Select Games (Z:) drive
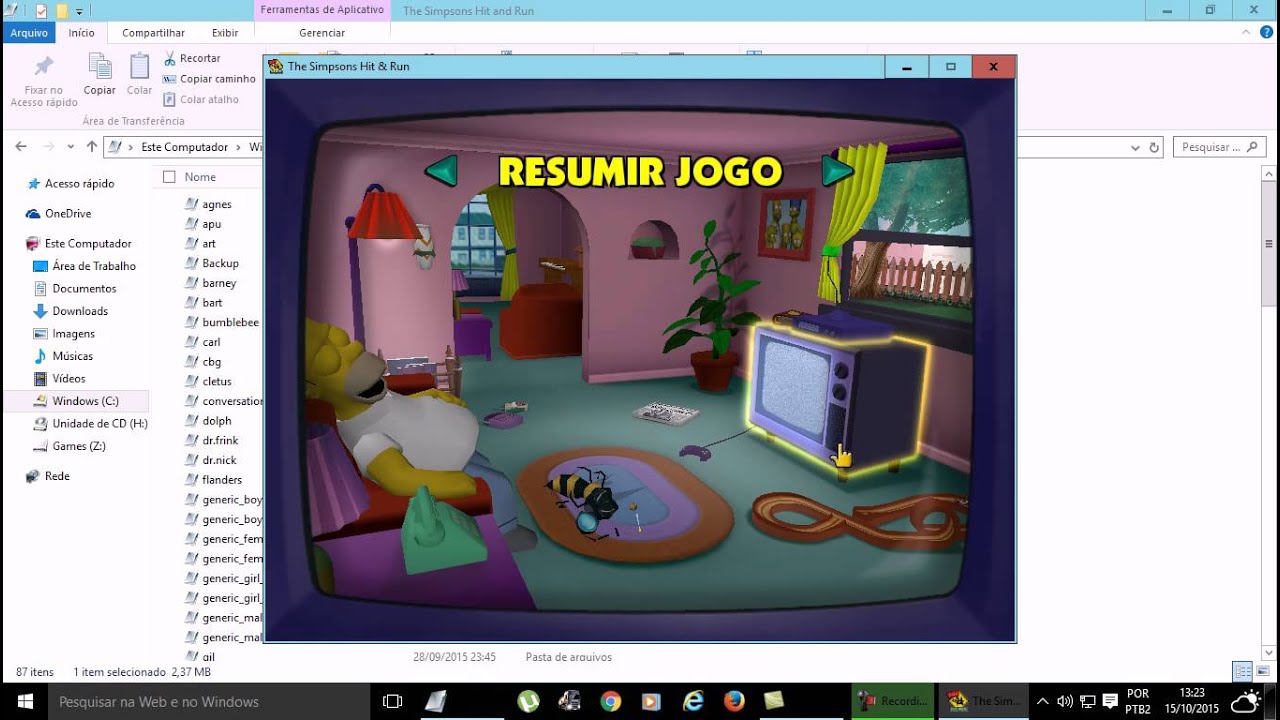This screenshot has width=1280, height=720. (x=78, y=446)
